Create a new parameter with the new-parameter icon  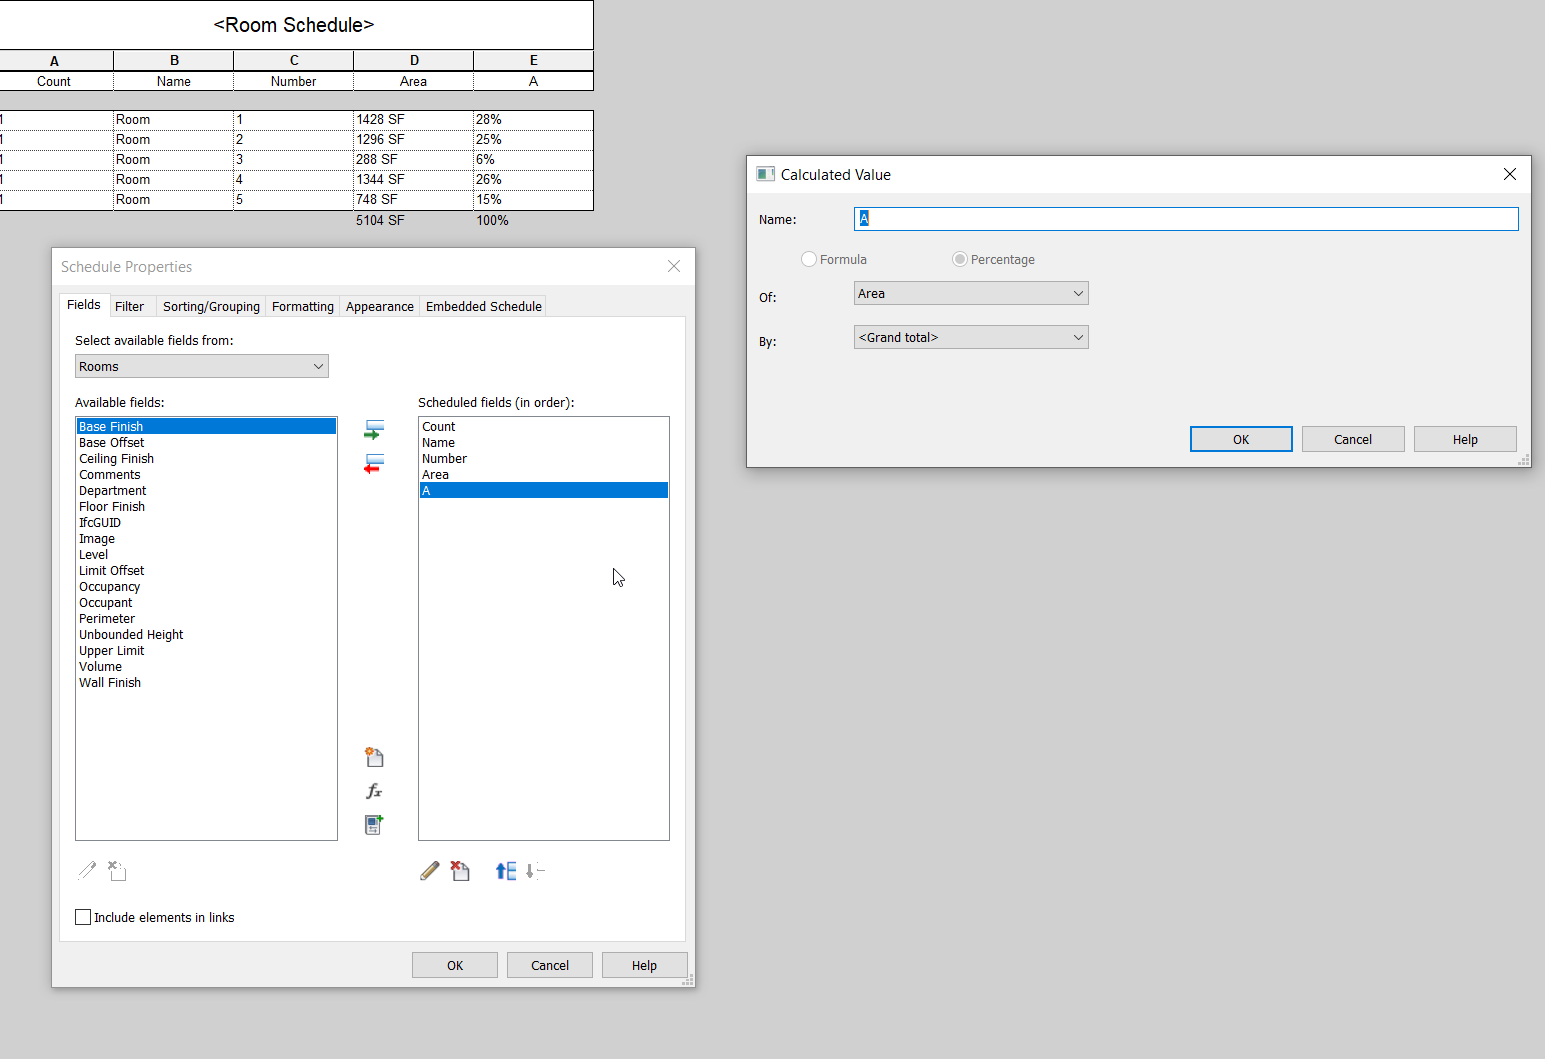pyautogui.click(x=374, y=757)
